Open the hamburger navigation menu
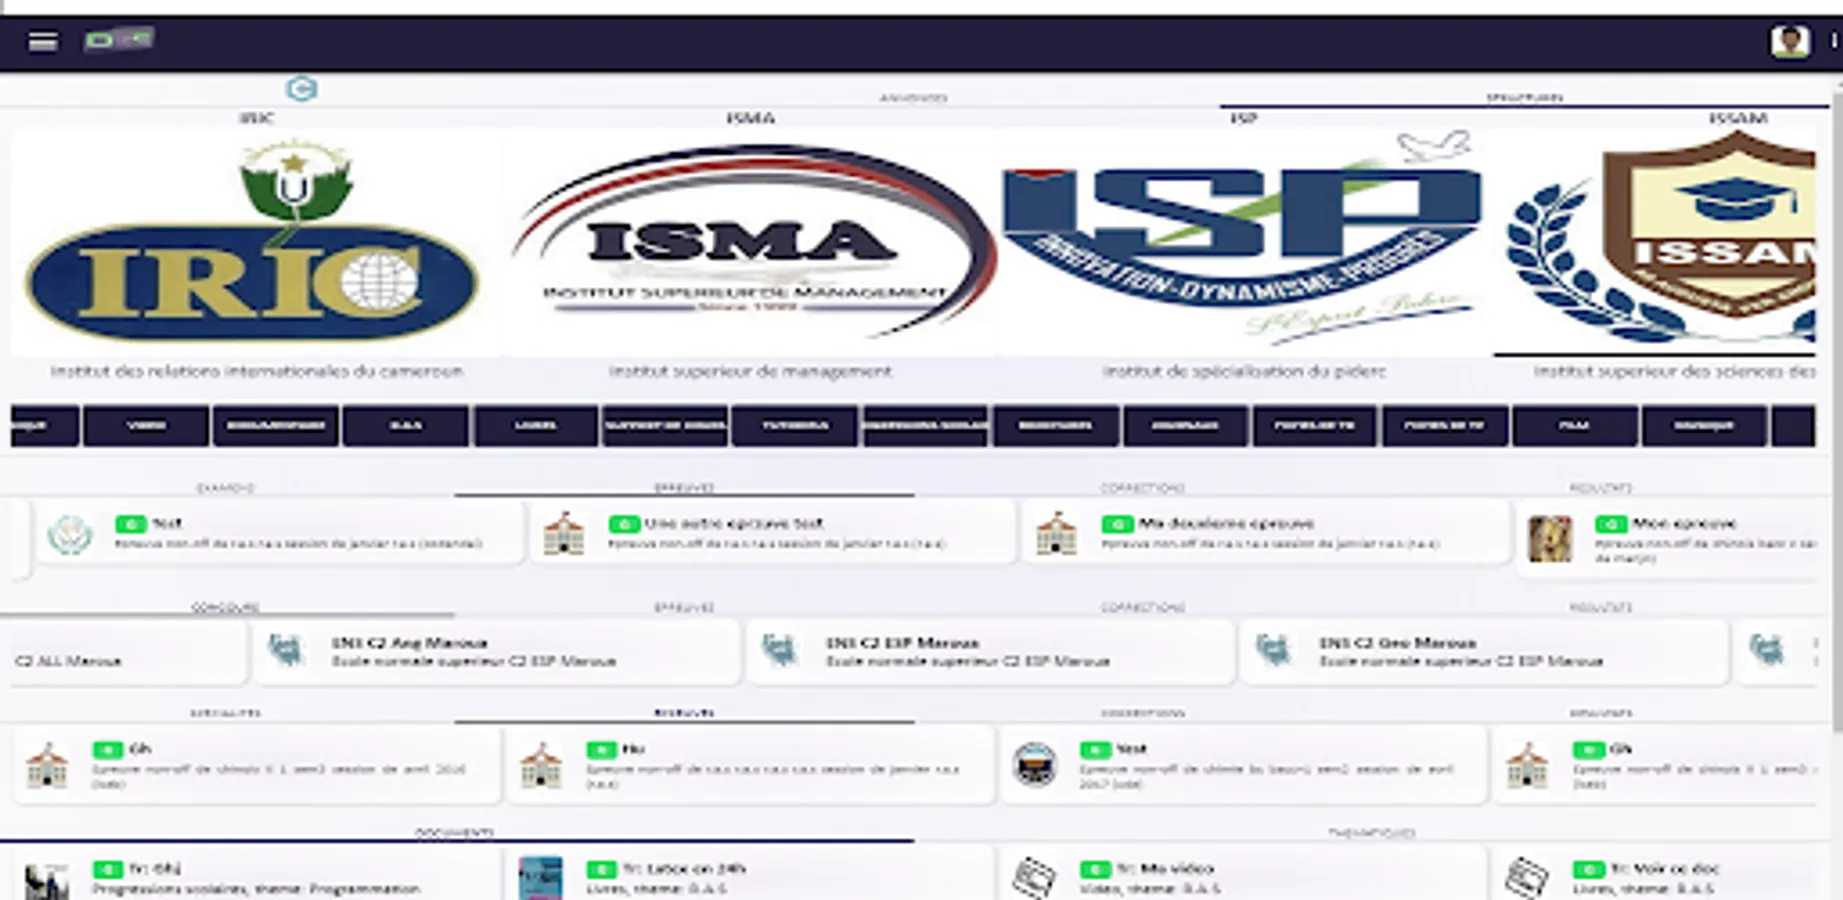Image resolution: width=1843 pixels, height=900 pixels. point(42,41)
